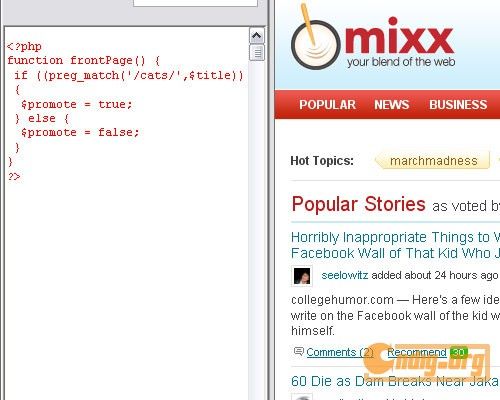This screenshot has height=400, width=500.
Task: Open Comments (2) link
Action: pos(340,352)
